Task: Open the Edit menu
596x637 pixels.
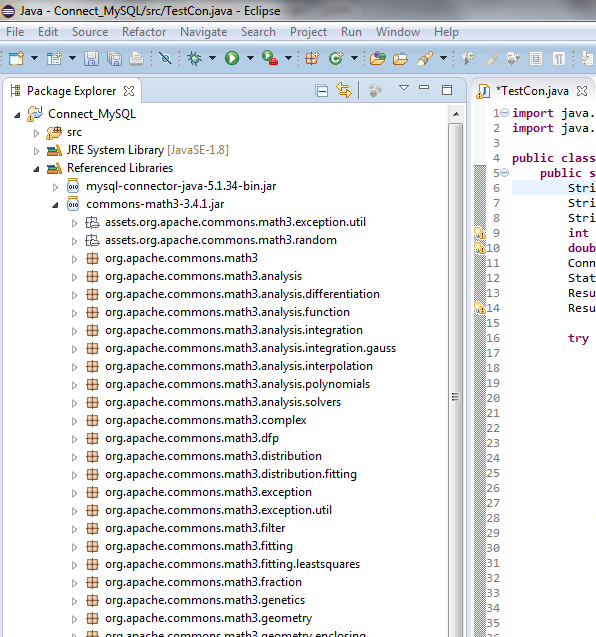Action: point(48,32)
